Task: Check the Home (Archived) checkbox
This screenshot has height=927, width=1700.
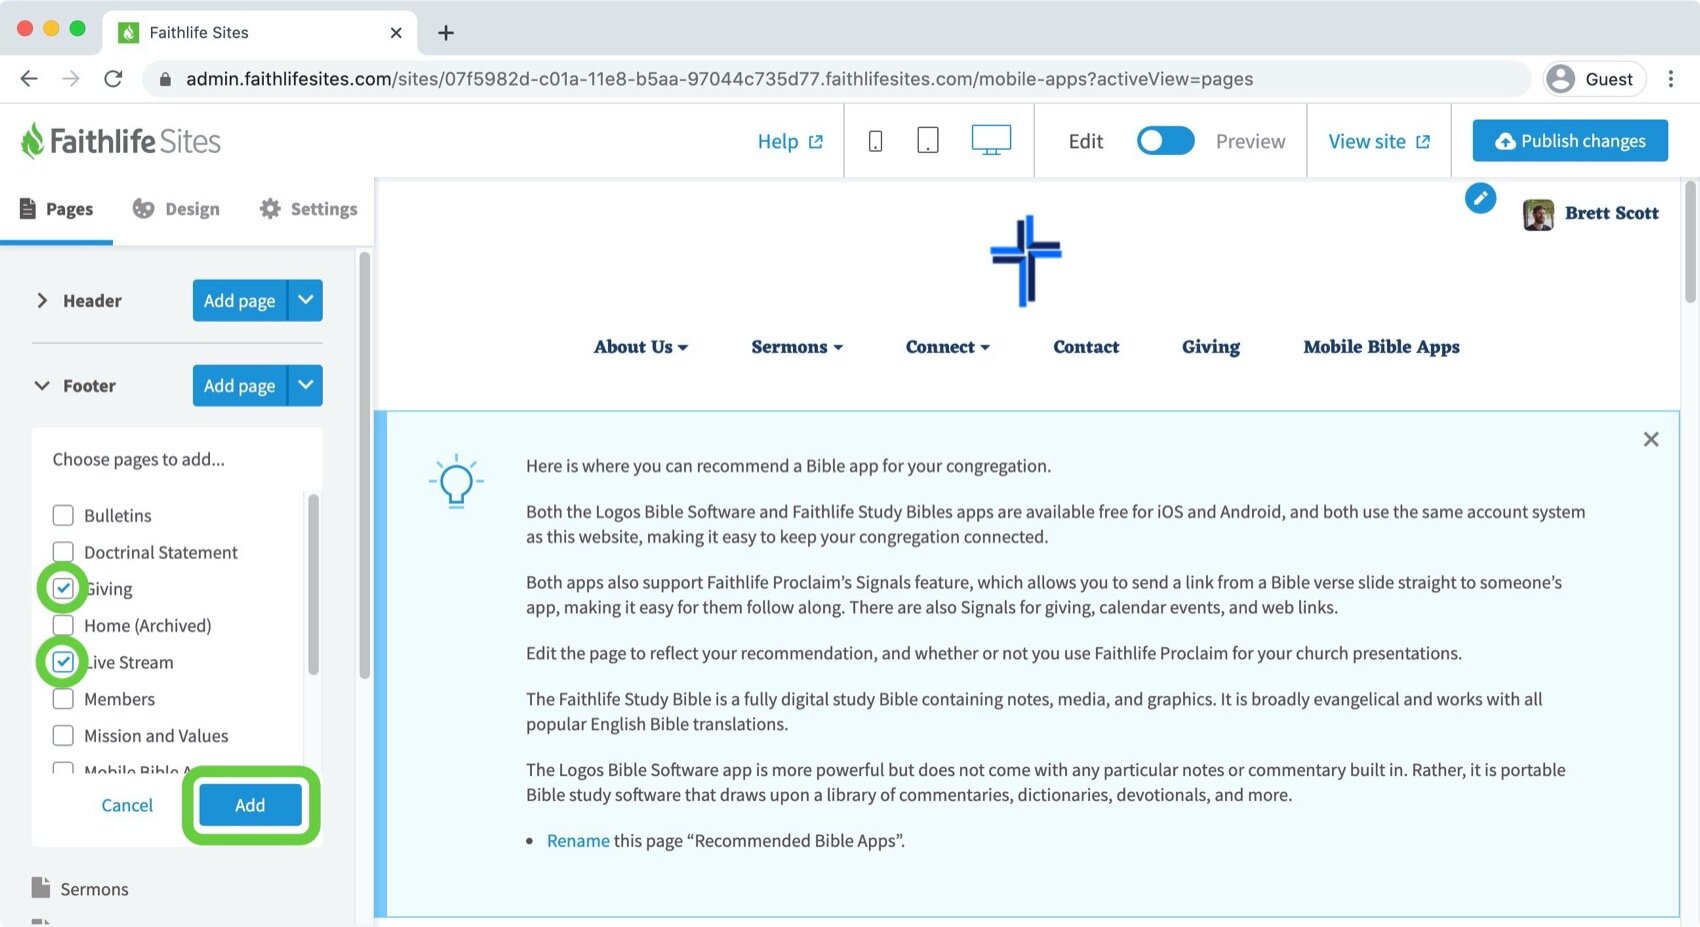Action: 63,625
